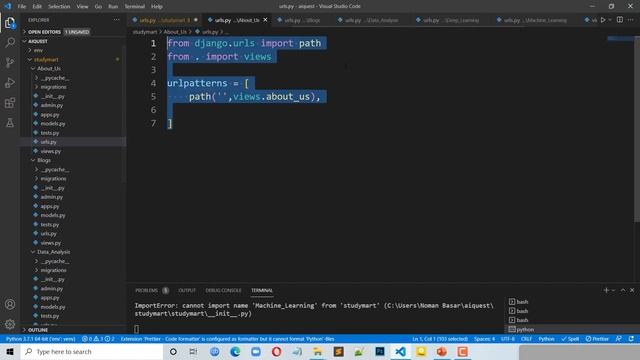Click the minimap highlighted slider

tap(620, 38)
